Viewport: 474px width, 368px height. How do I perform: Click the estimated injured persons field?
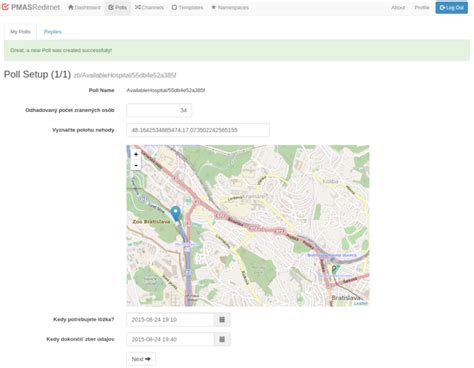click(159, 110)
